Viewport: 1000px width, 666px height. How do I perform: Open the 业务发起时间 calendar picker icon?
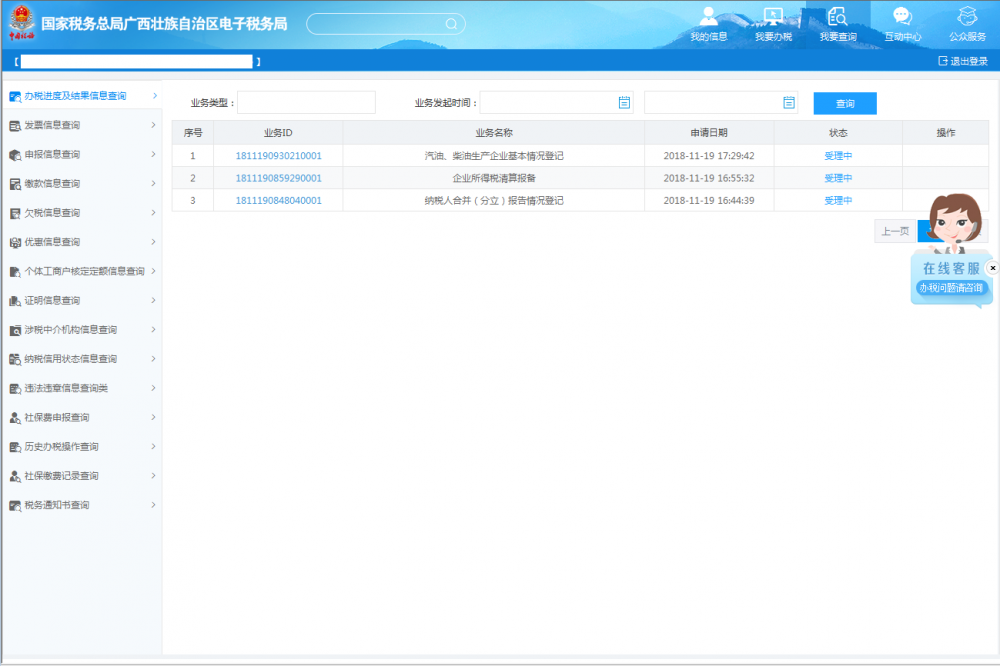tap(625, 102)
